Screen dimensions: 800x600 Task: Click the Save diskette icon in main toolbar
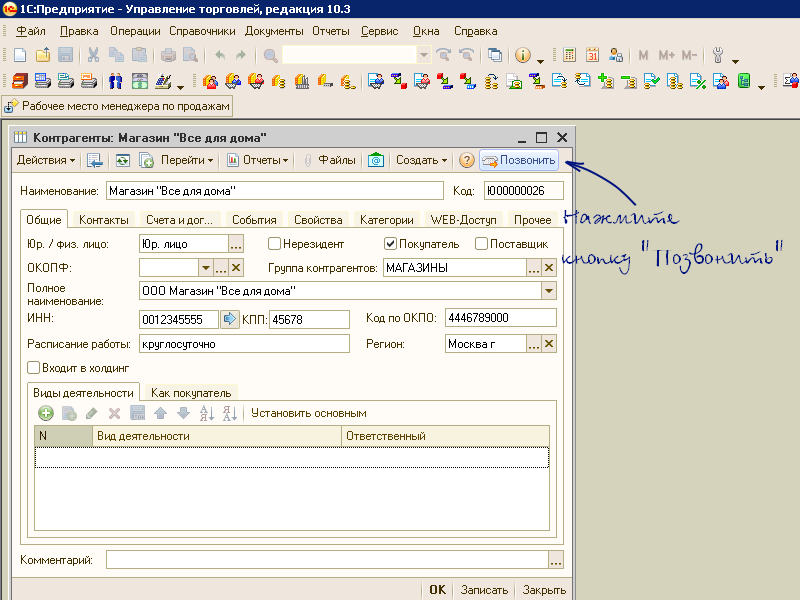coord(65,55)
